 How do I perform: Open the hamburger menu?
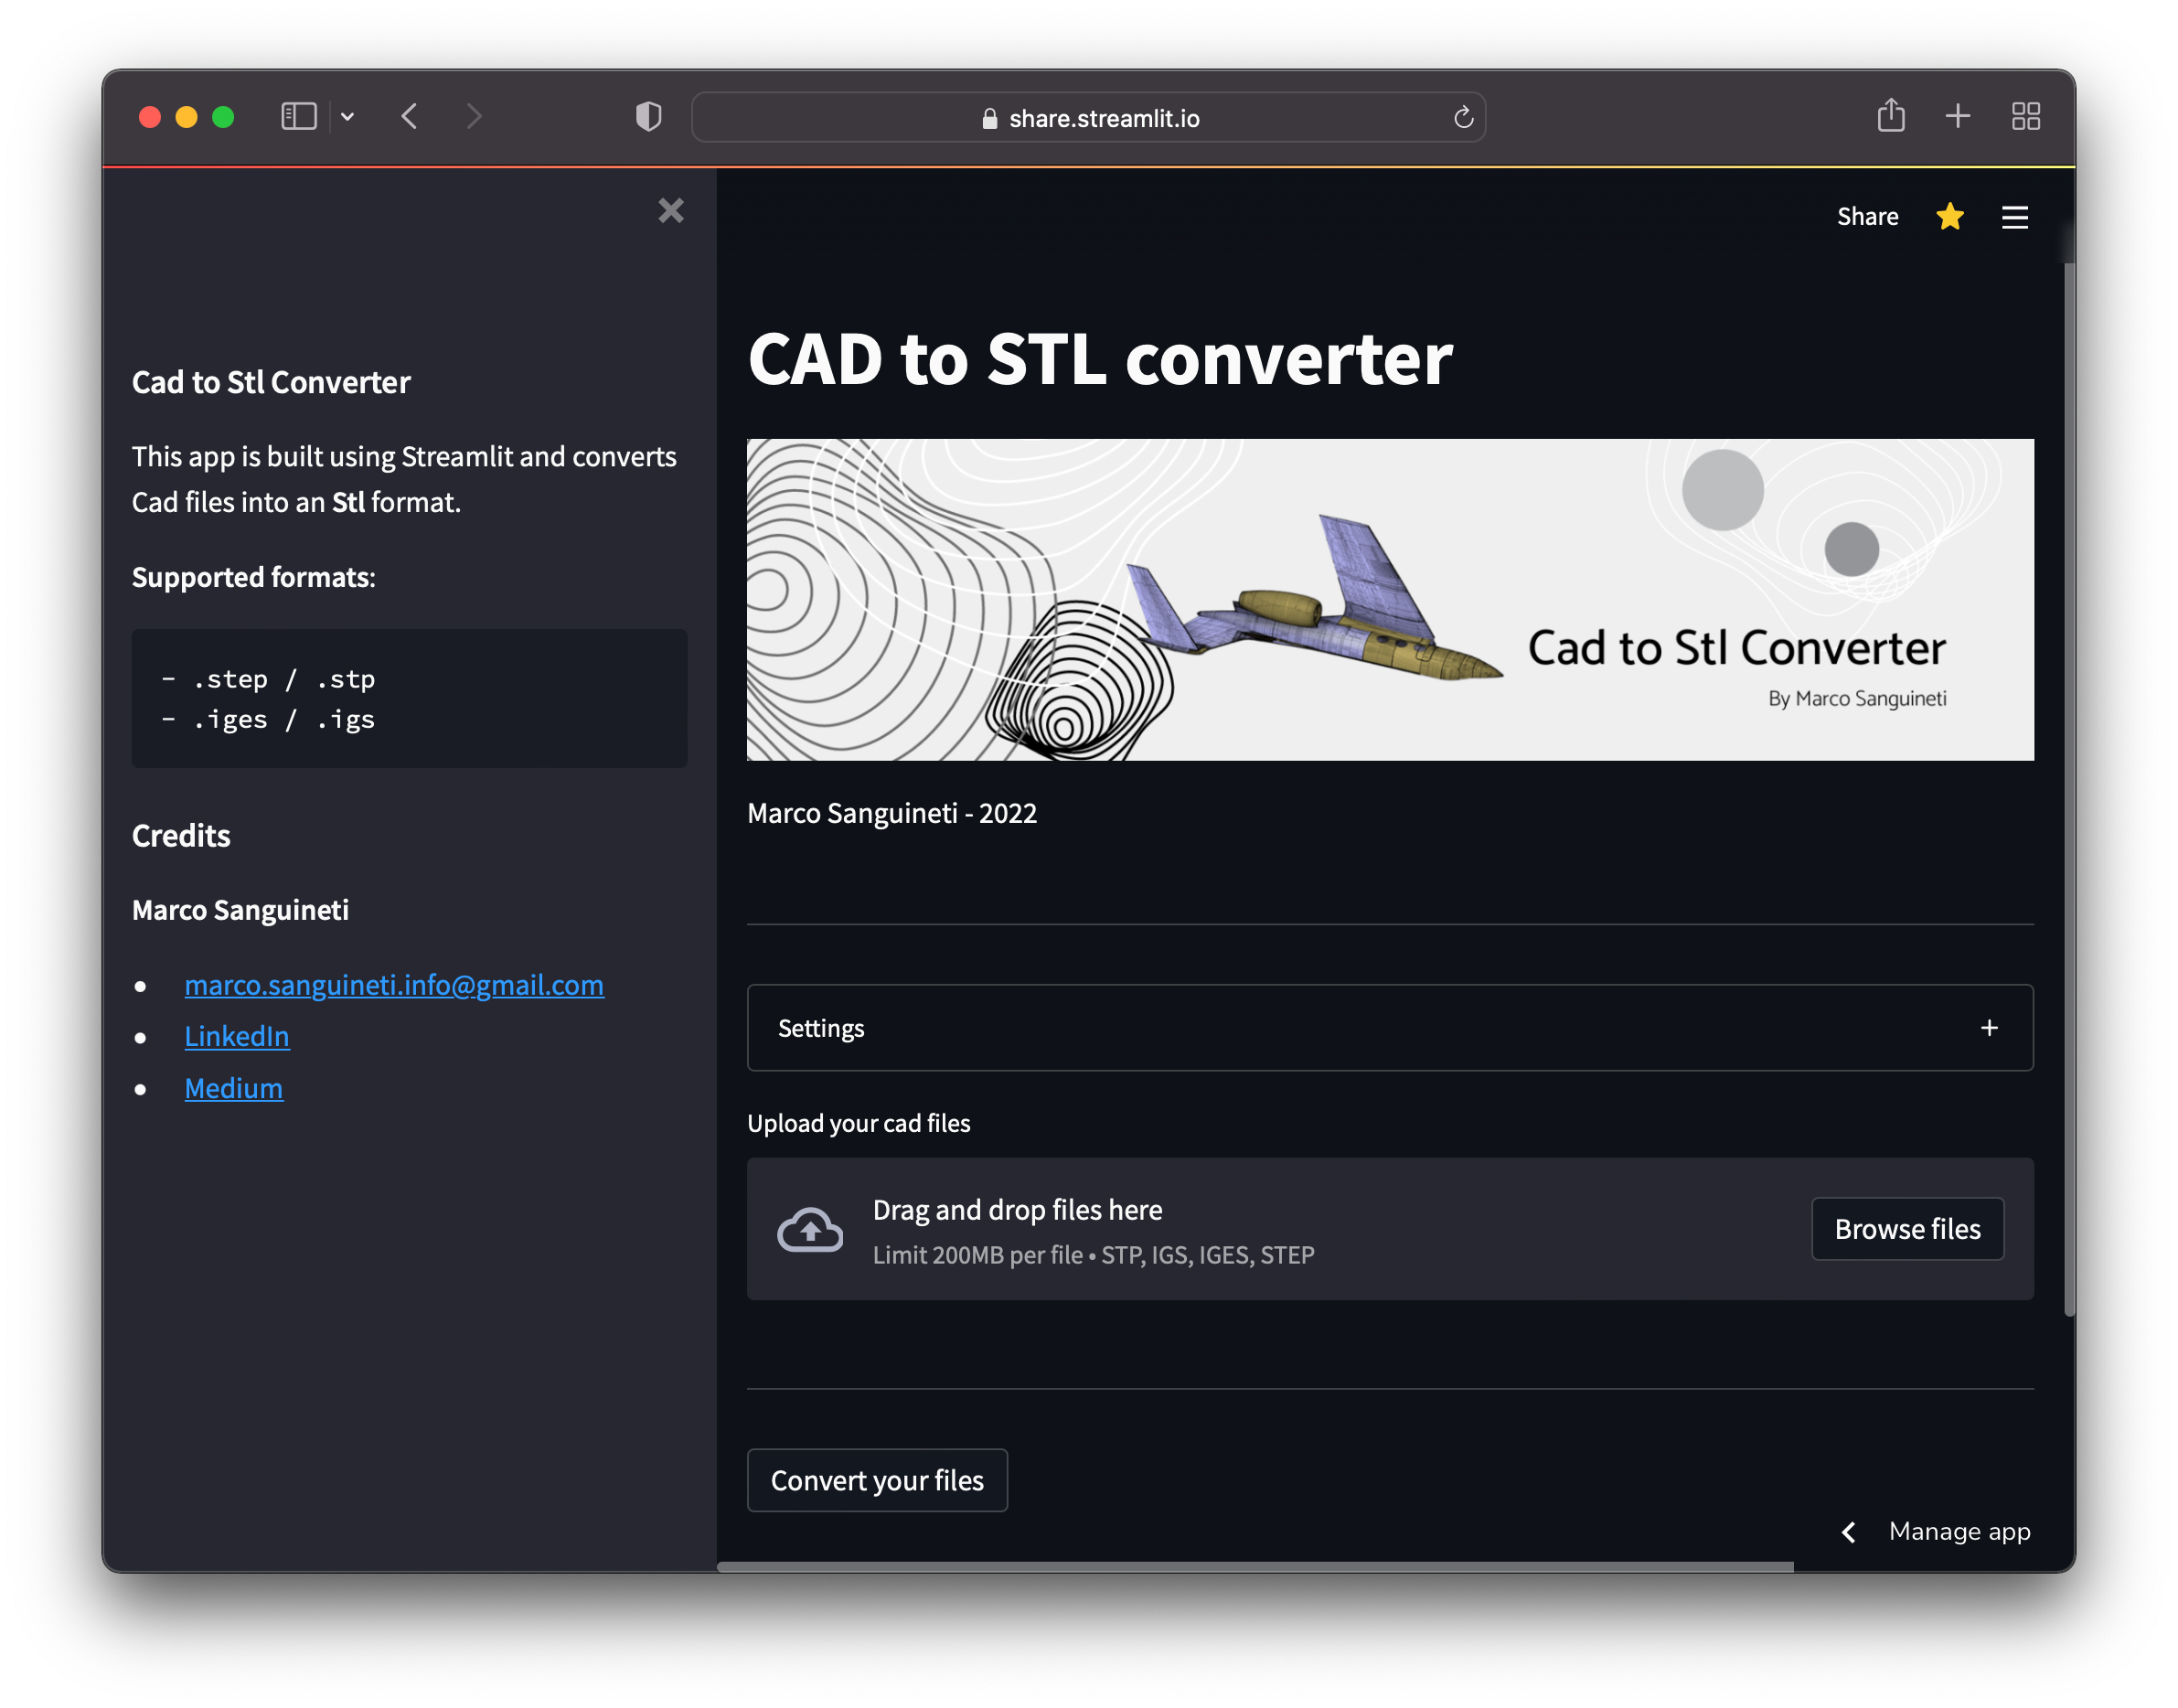pos(2014,217)
